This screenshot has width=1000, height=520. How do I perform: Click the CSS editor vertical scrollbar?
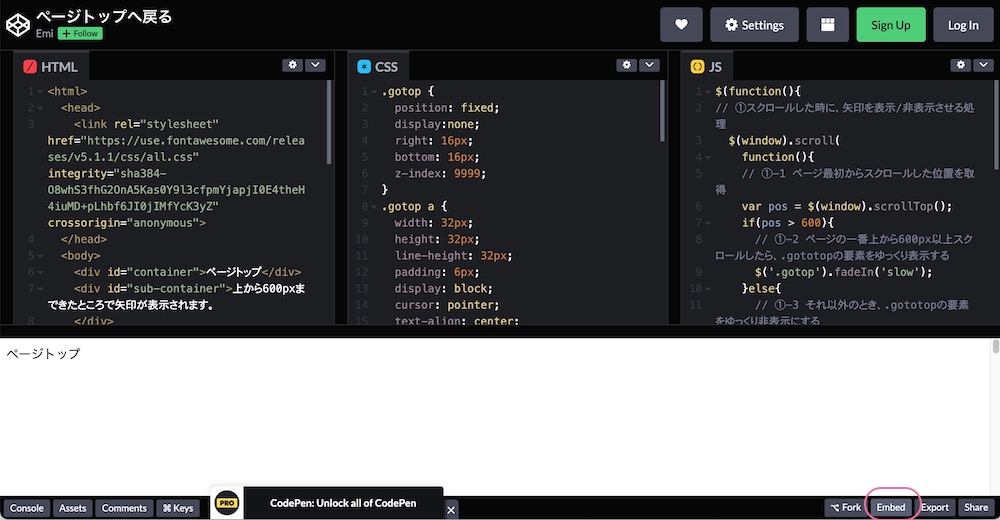663,112
